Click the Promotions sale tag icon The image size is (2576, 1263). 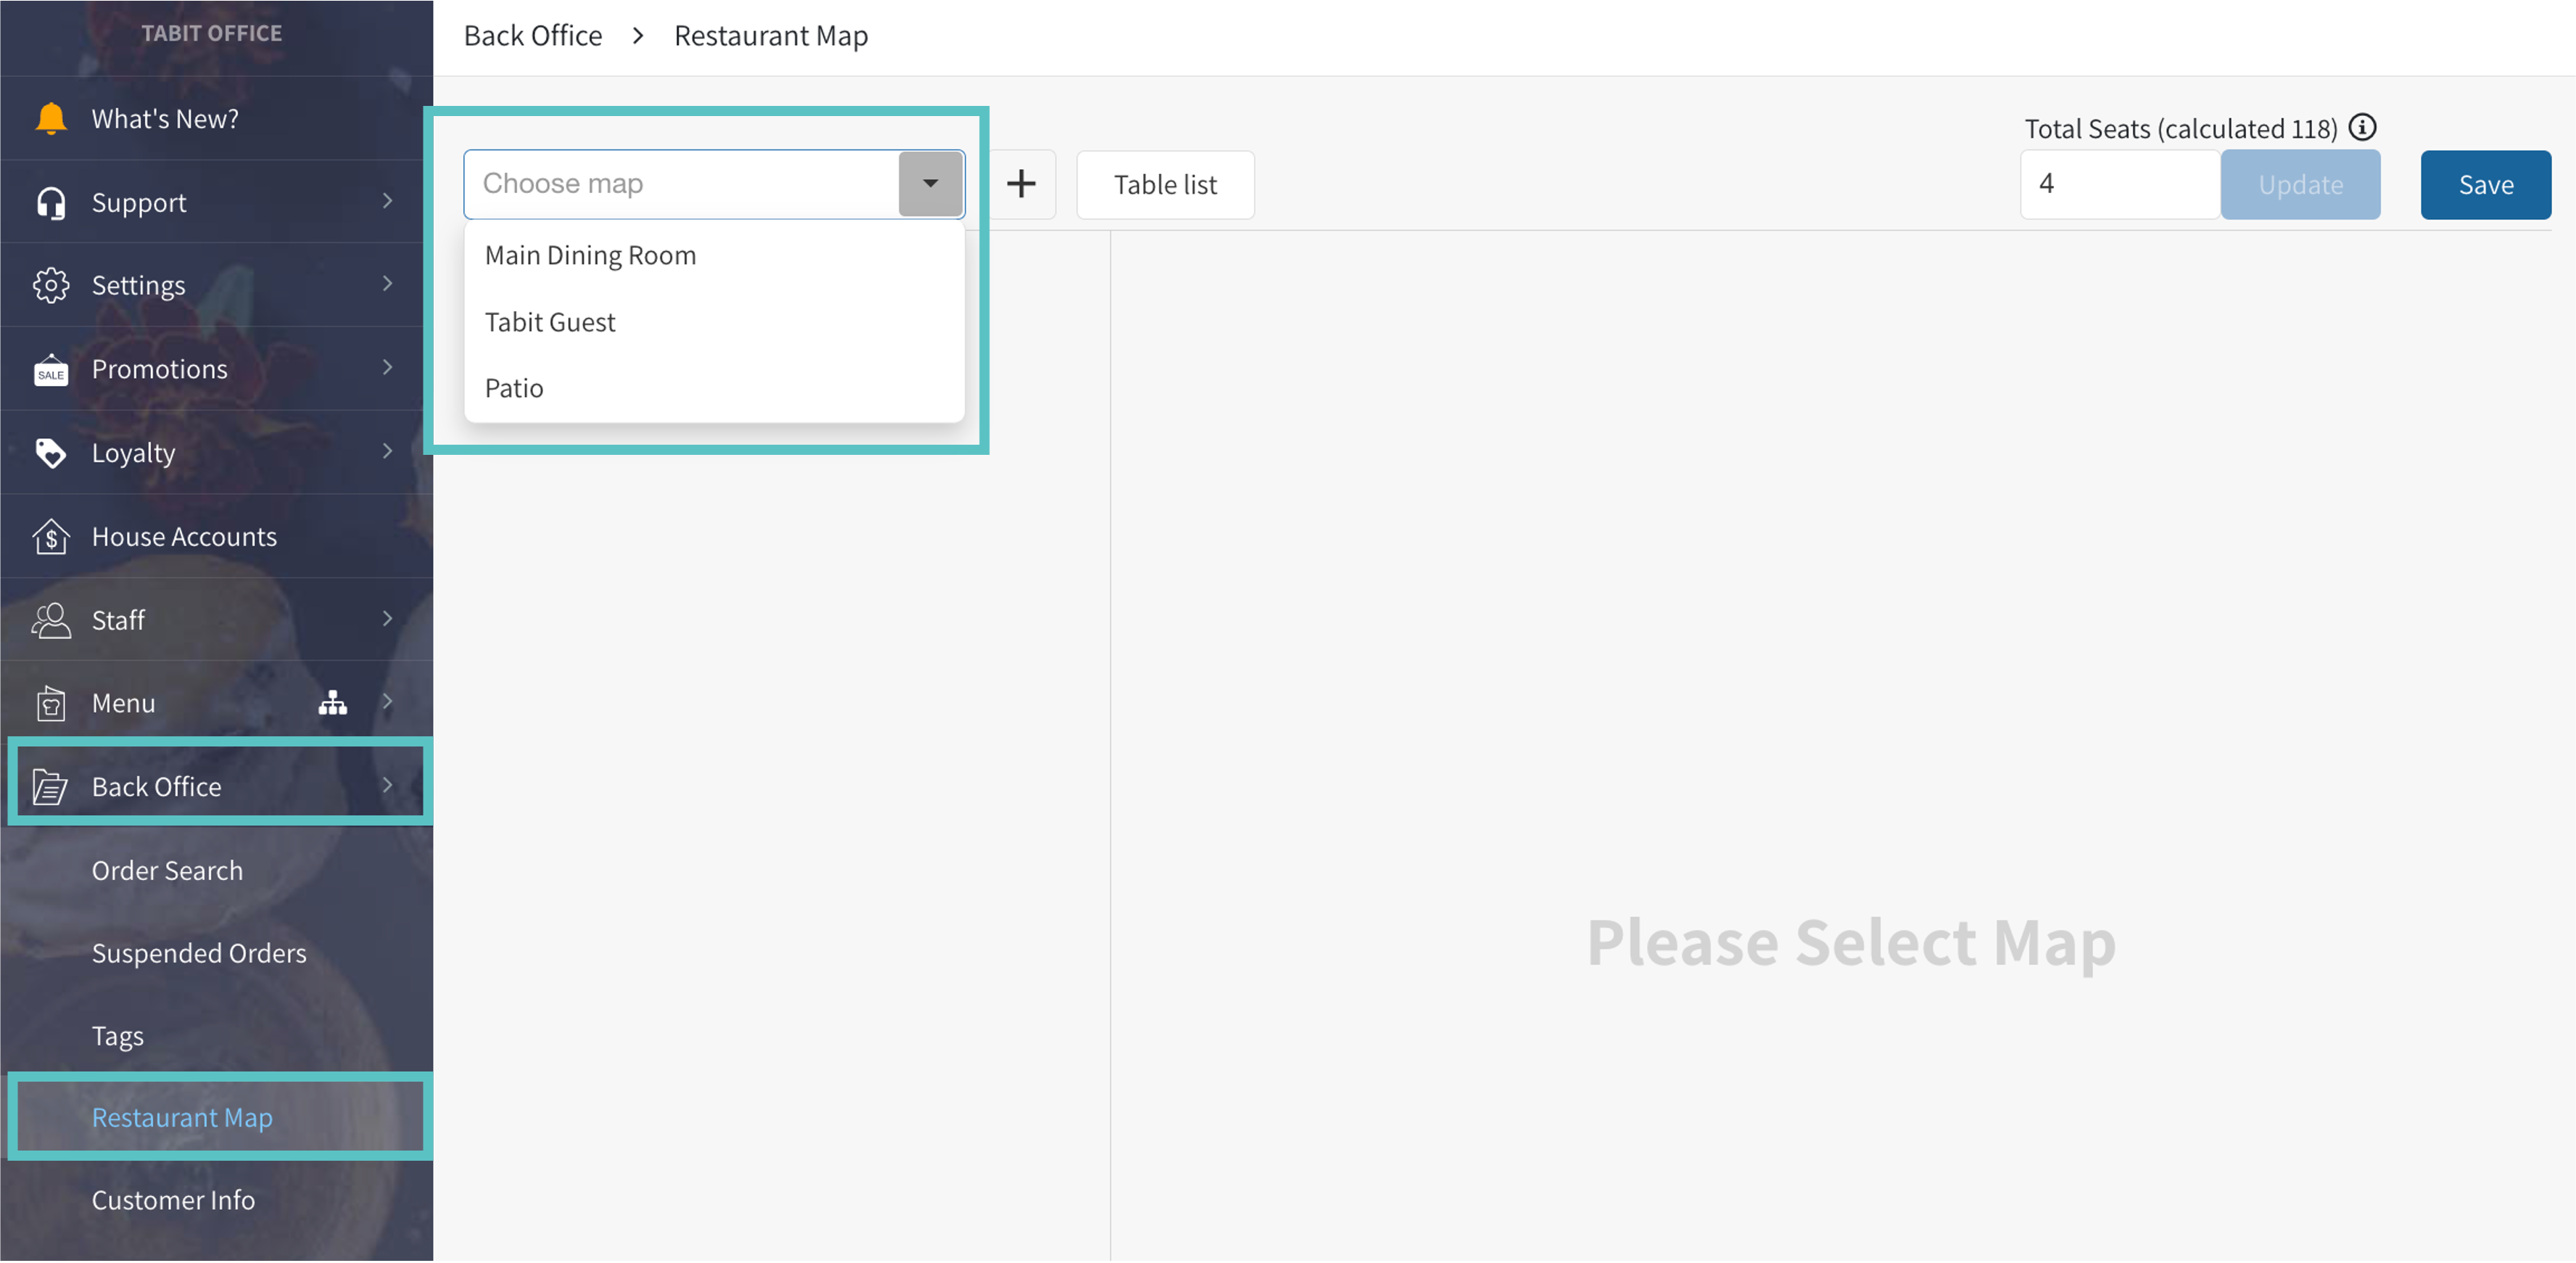pos(51,370)
